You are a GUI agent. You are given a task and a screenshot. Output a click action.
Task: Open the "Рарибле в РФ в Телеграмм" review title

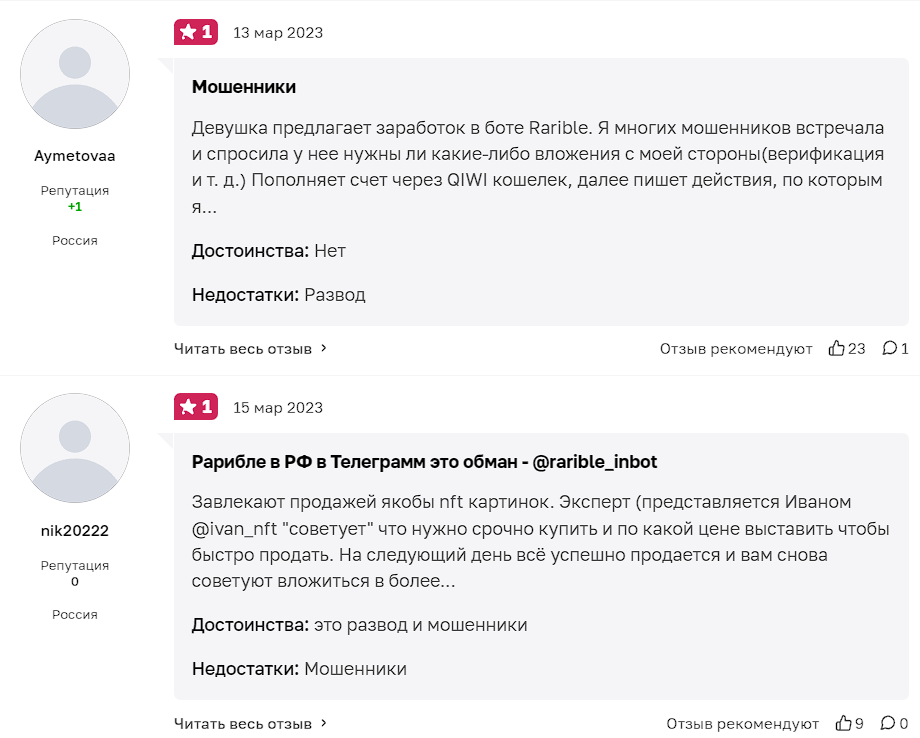pos(424,462)
